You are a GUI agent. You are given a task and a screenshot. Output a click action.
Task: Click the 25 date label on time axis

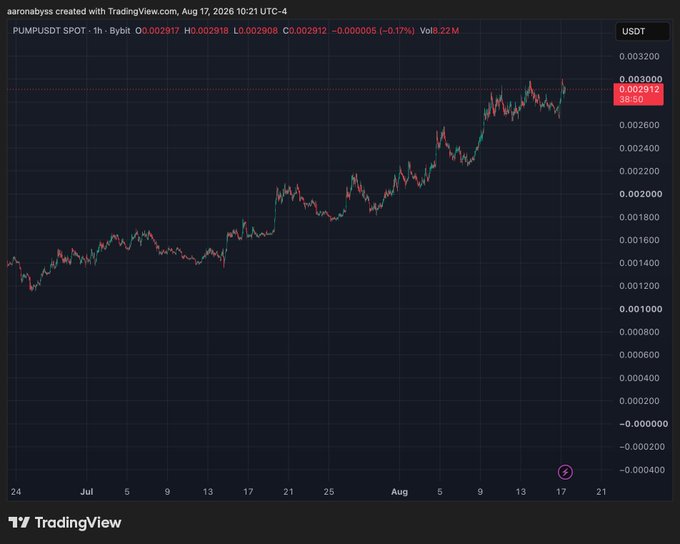(329, 492)
